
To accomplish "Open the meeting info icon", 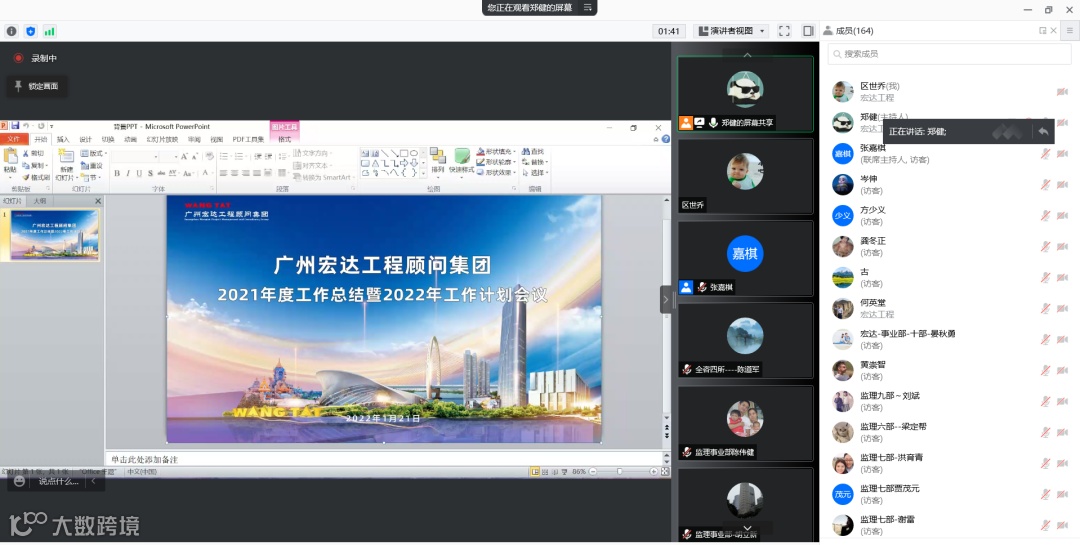I will point(12,31).
